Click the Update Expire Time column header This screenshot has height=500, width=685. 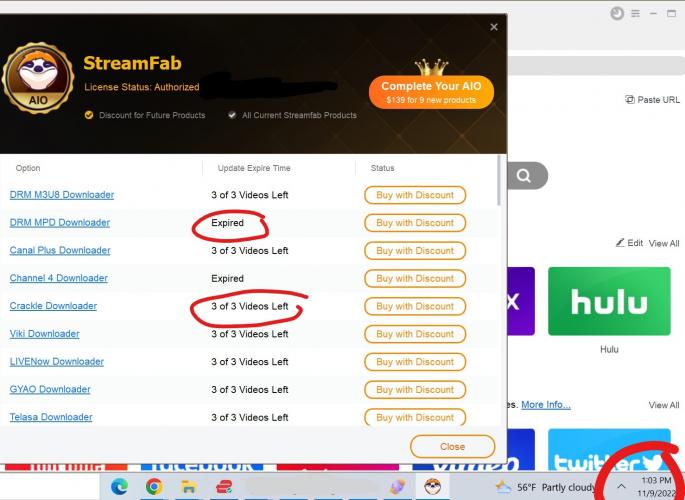point(254,168)
